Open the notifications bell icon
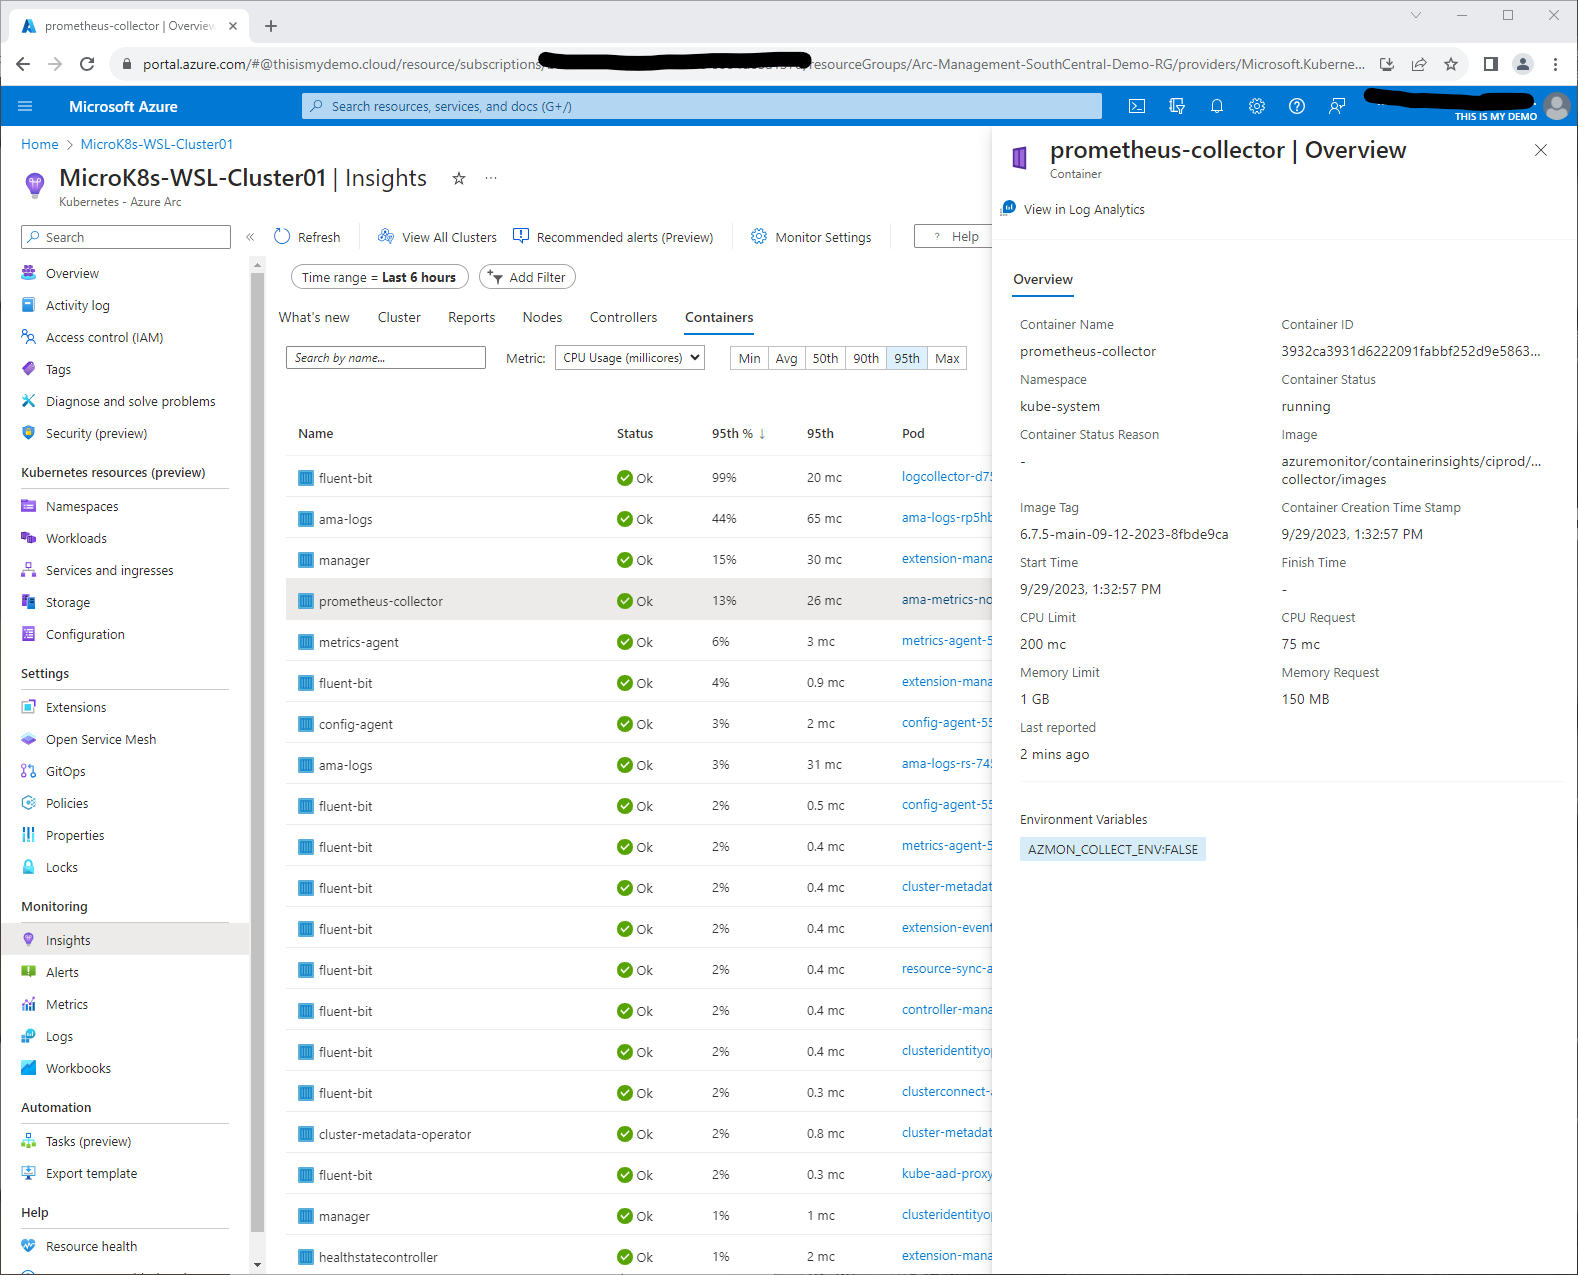The width and height of the screenshot is (1578, 1275). 1217,106
